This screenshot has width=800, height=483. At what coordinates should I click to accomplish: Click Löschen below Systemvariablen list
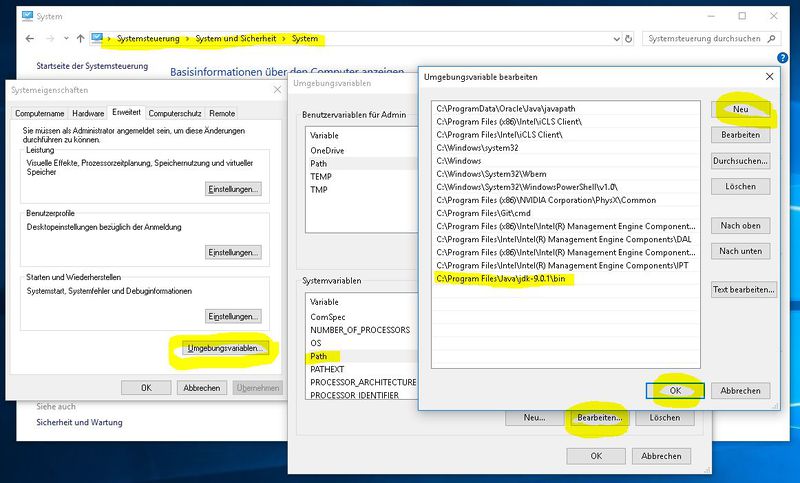coord(665,417)
